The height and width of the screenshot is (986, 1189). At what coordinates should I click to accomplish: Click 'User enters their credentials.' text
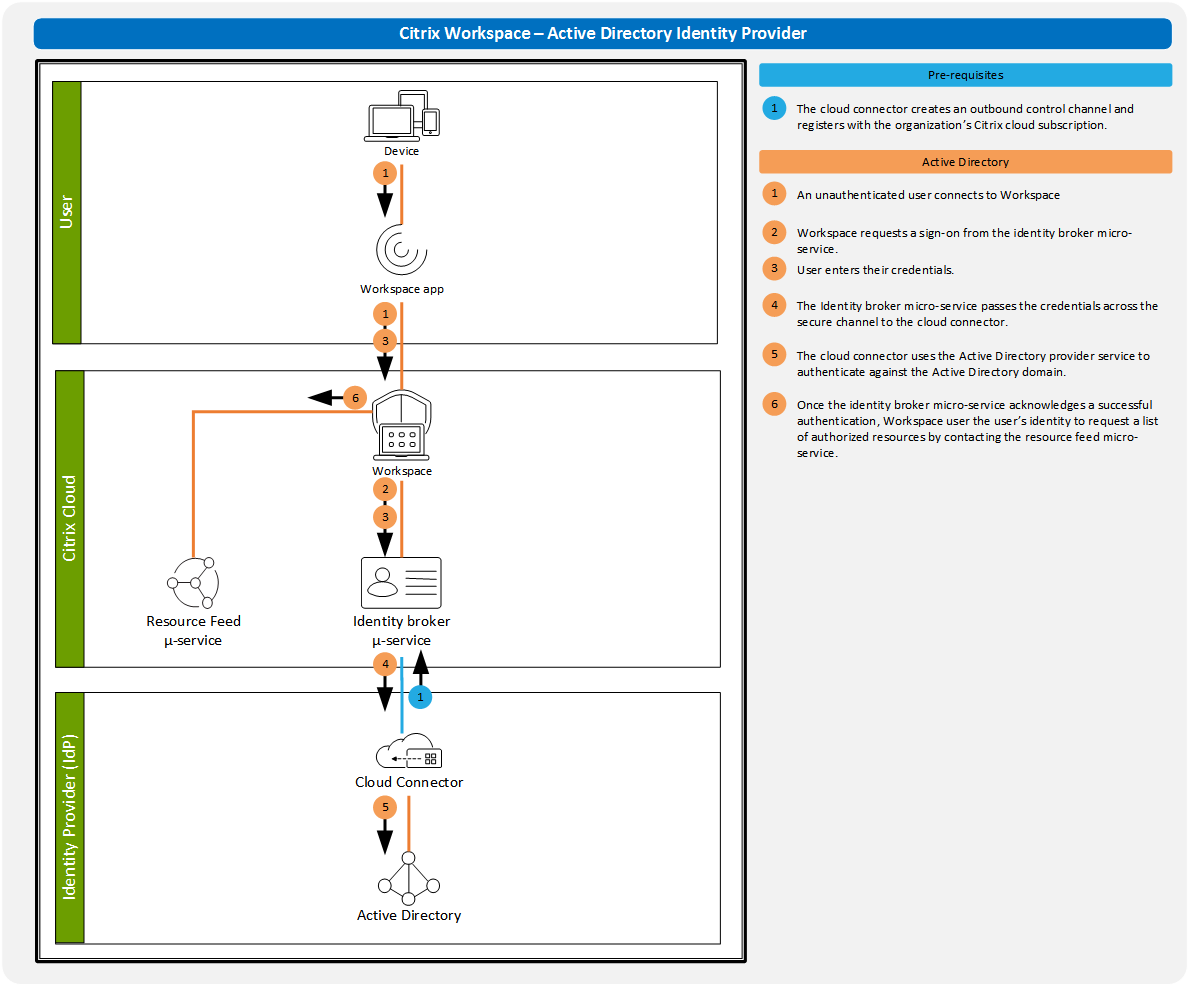875,270
